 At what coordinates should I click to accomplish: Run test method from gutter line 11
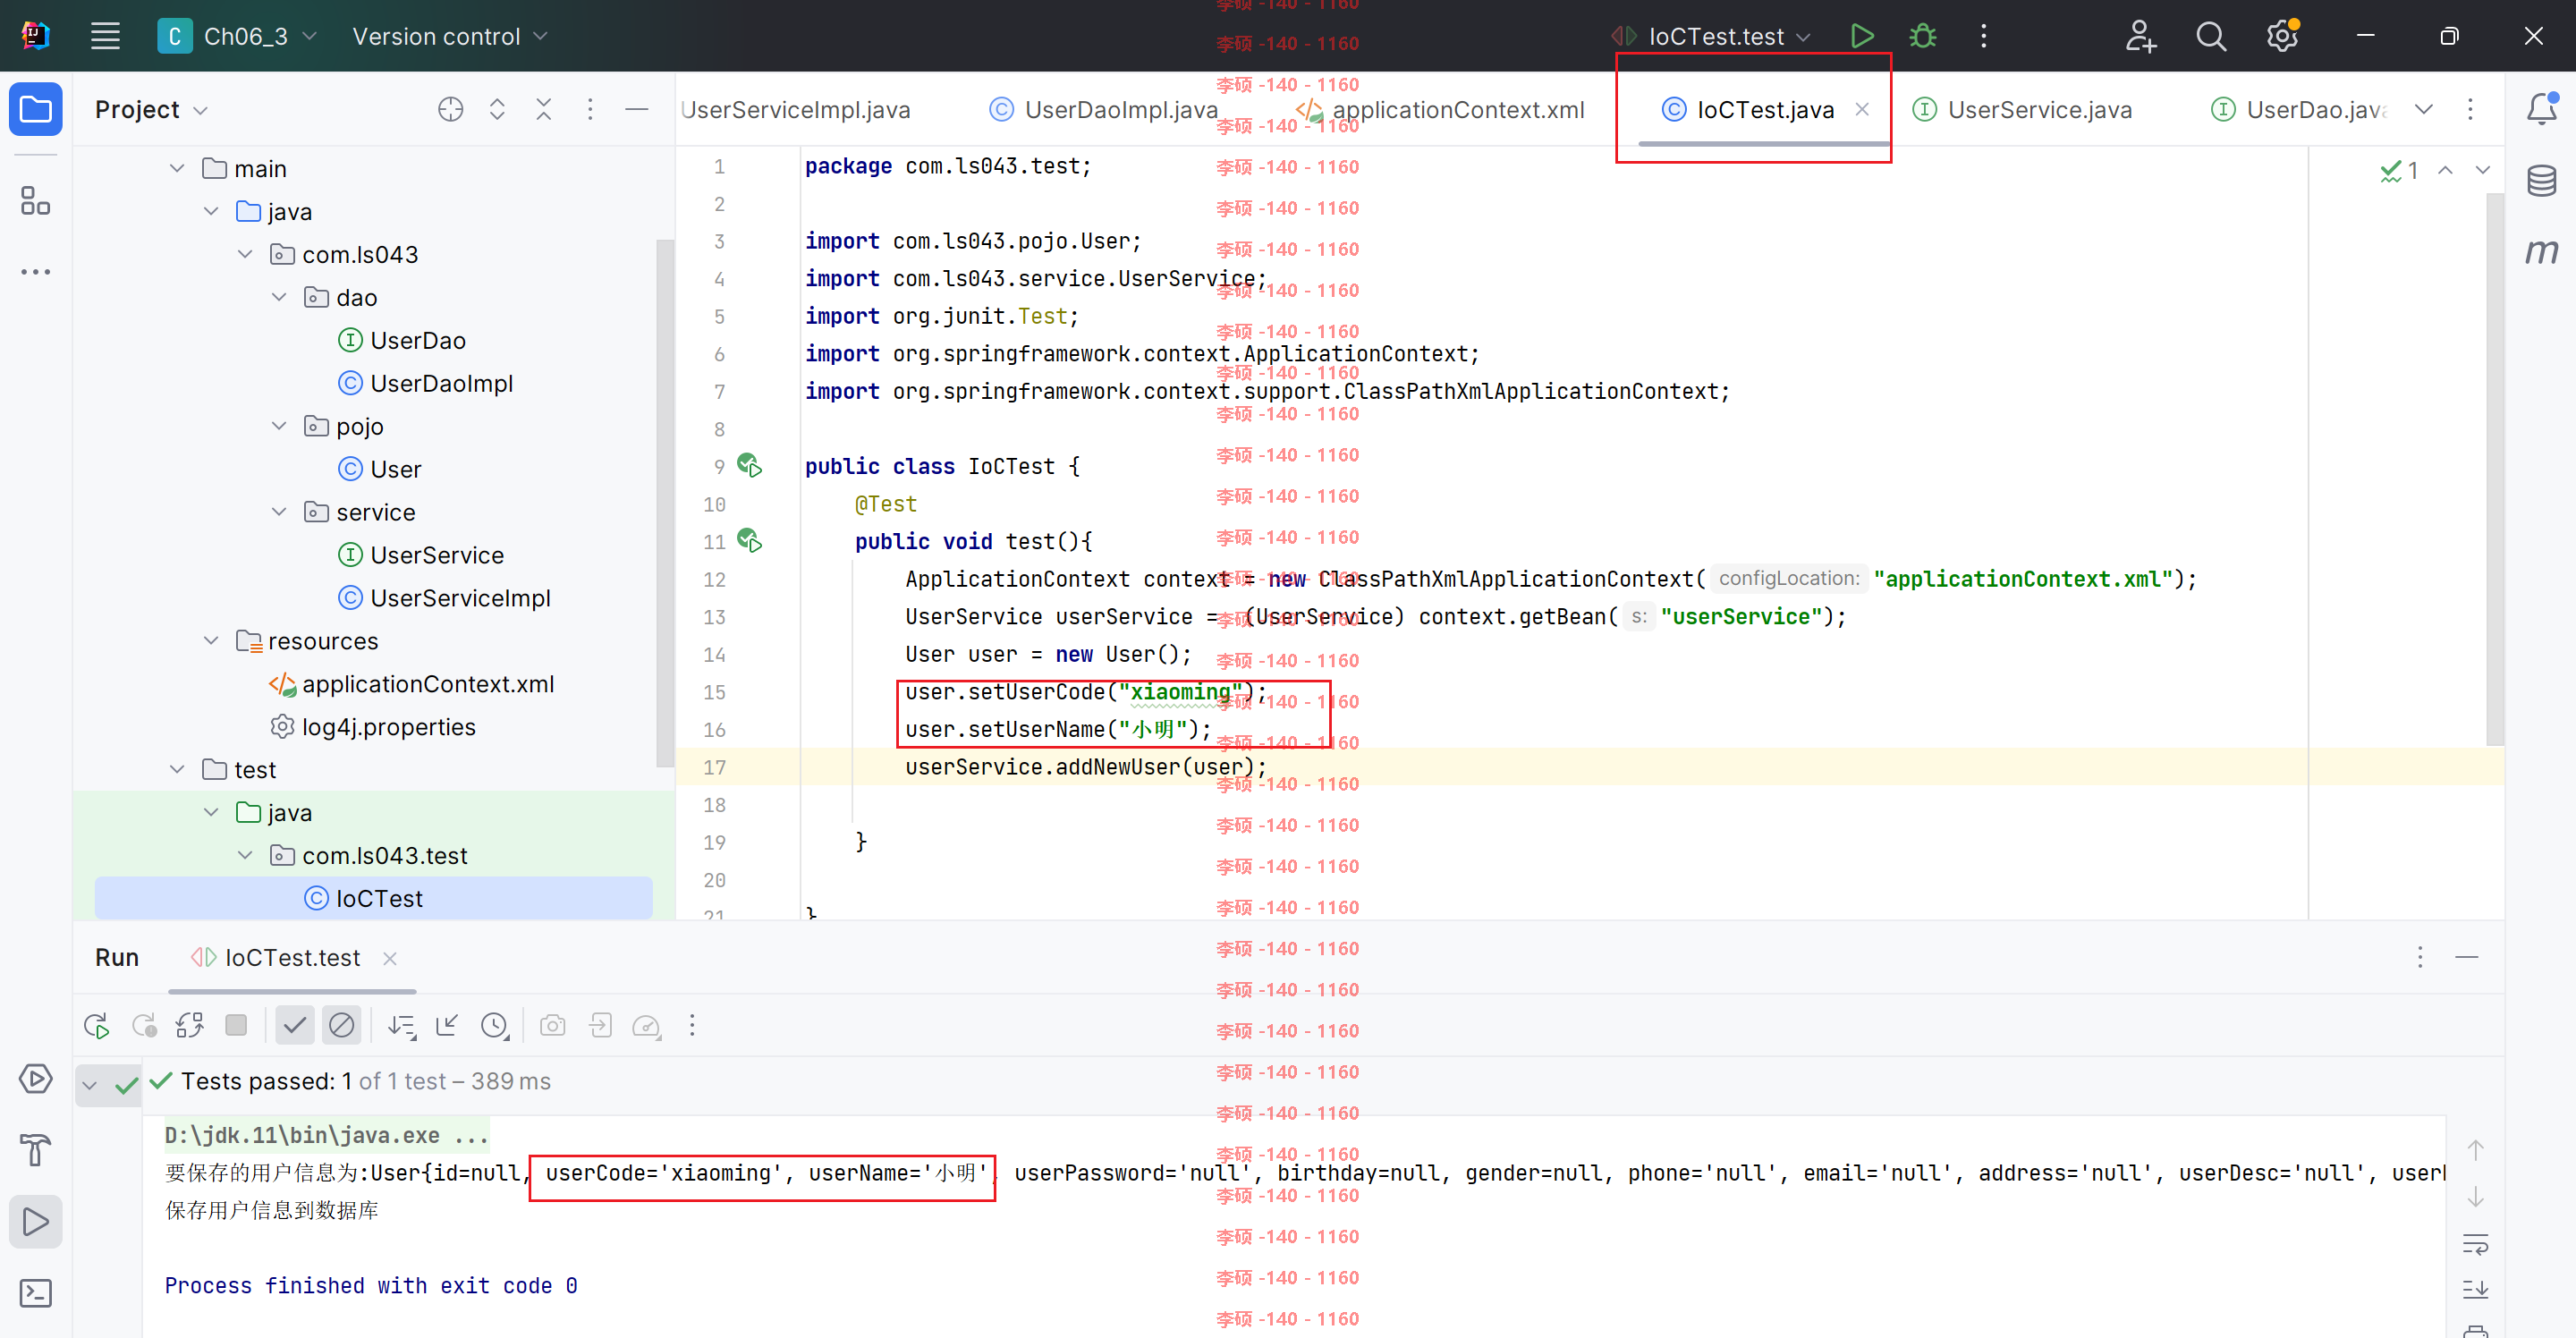pyautogui.click(x=749, y=540)
